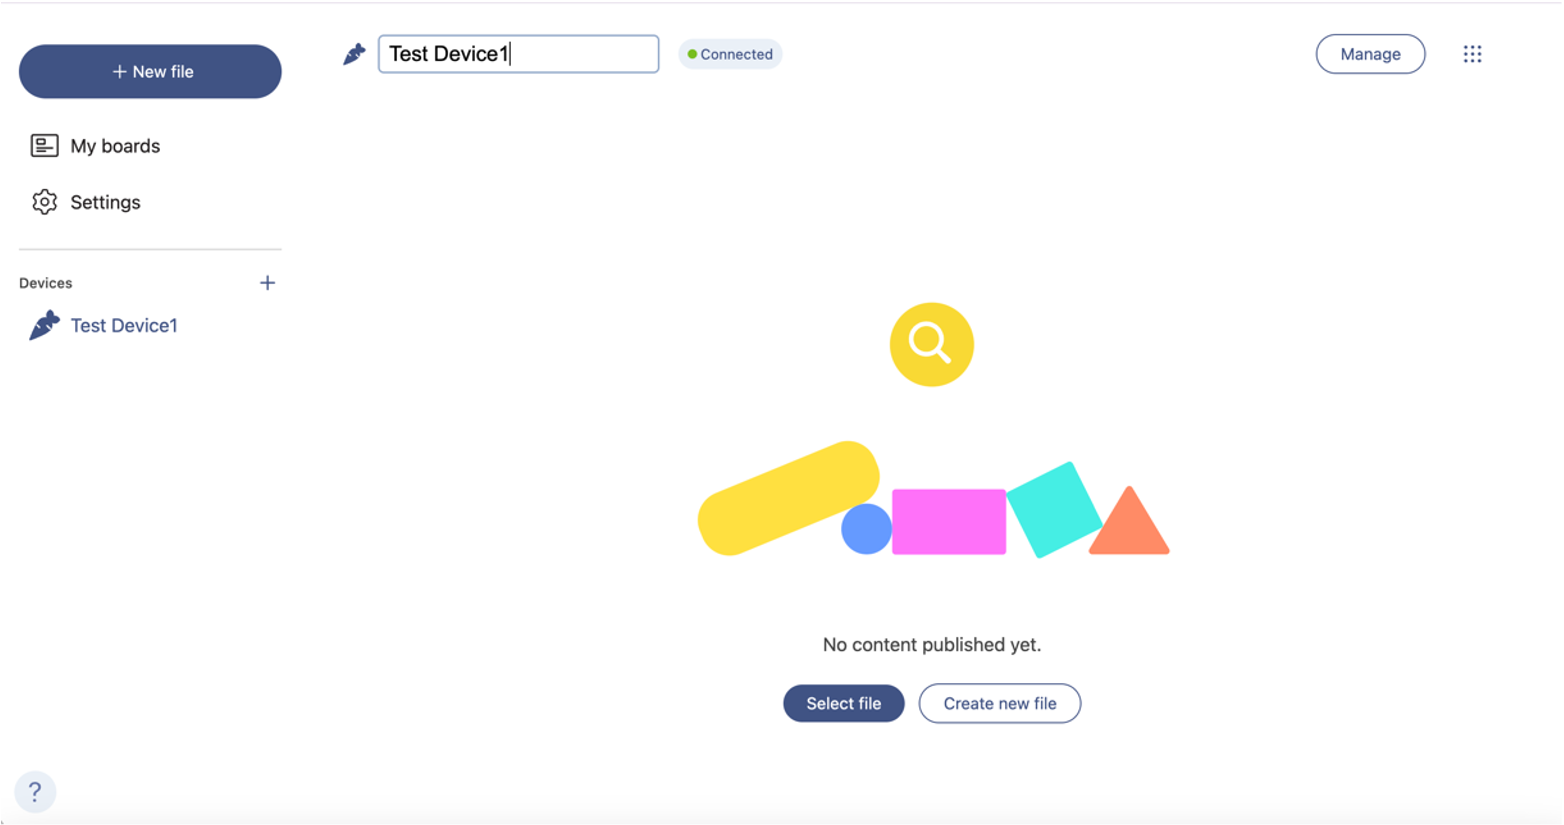This screenshot has width=1564, height=825.
Task: Click the "No content published yet." message
Action: tap(931, 645)
